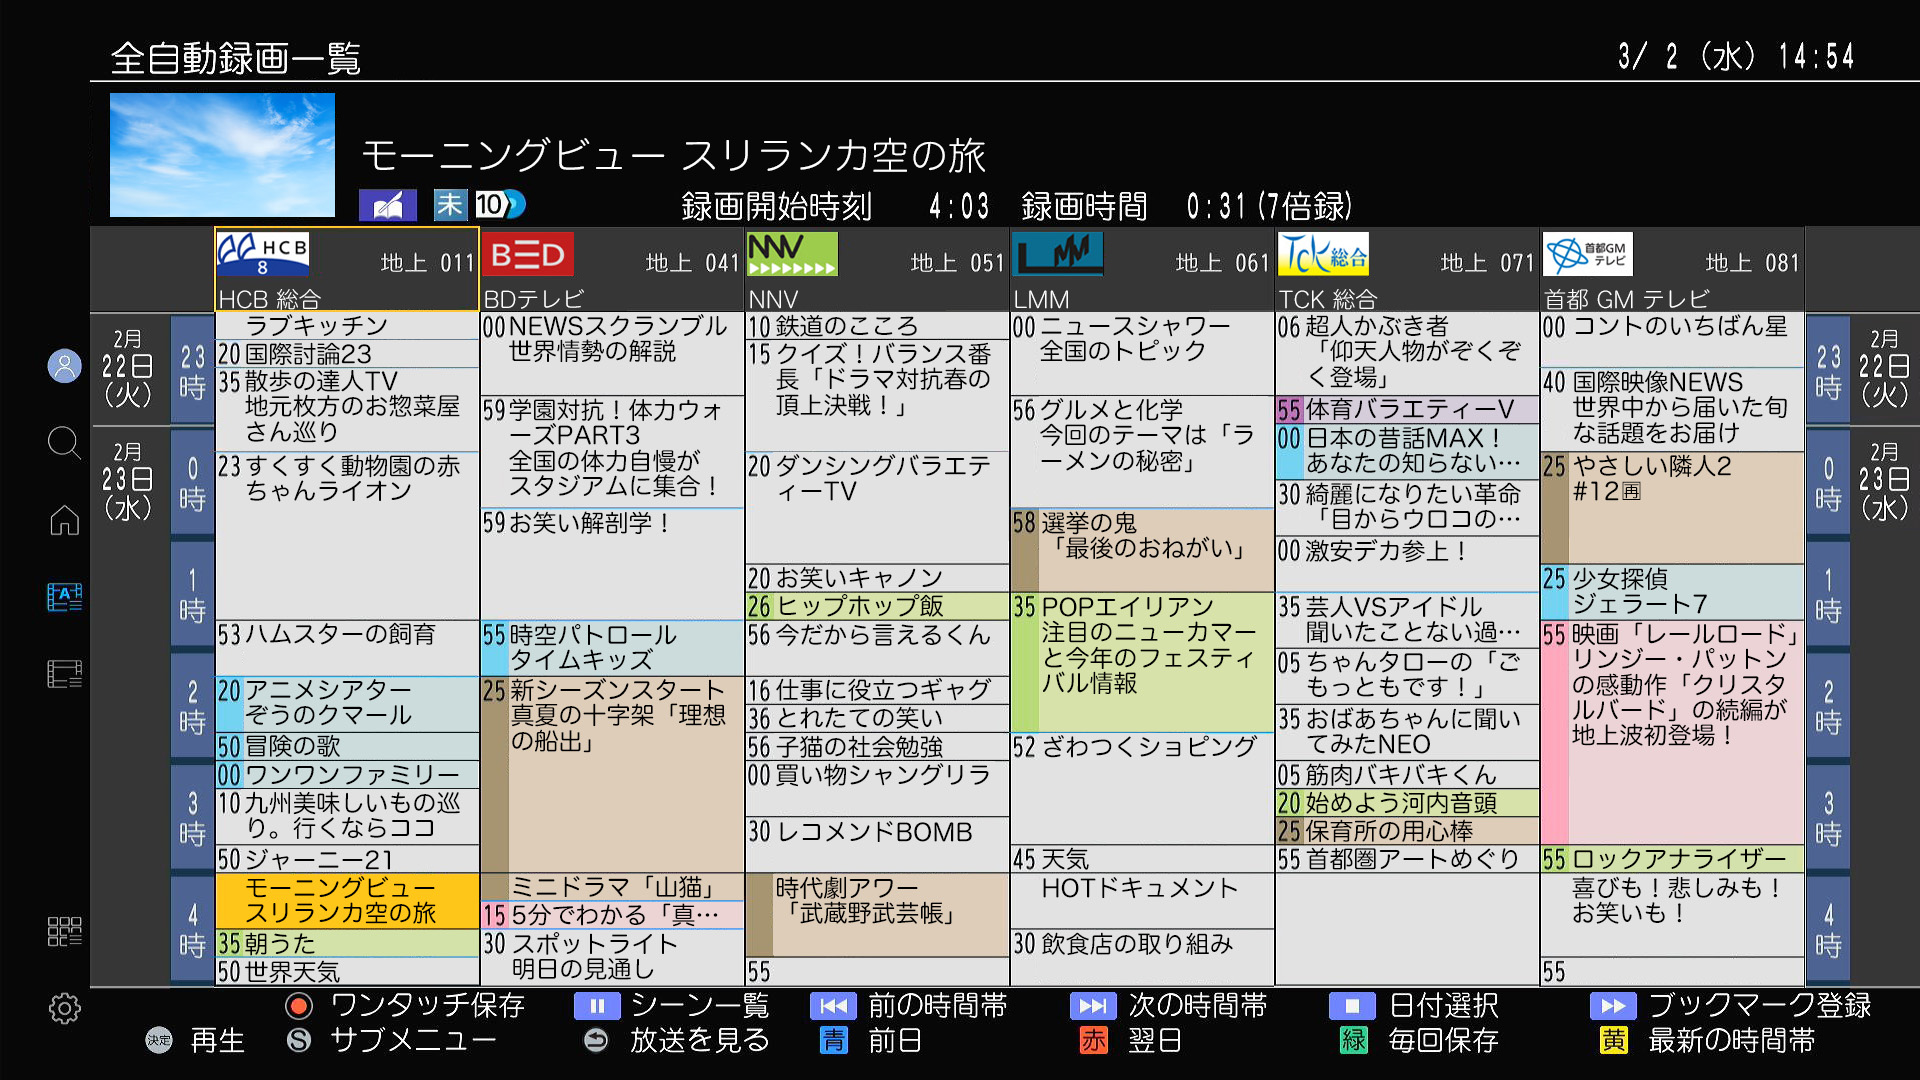The height and width of the screenshot is (1080, 1920).
Task: Select the 3時 hour tab on left
Action: pos(192,818)
